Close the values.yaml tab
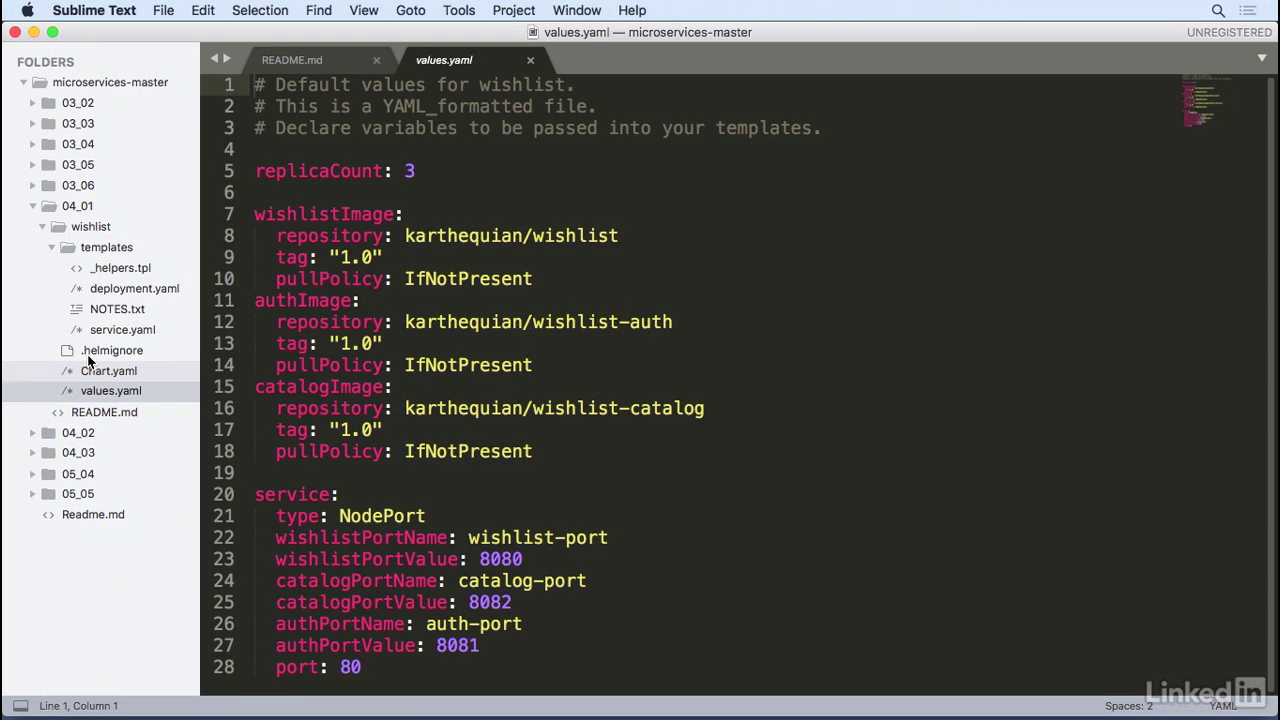The image size is (1280, 720). pyautogui.click(x=531, y=60)
